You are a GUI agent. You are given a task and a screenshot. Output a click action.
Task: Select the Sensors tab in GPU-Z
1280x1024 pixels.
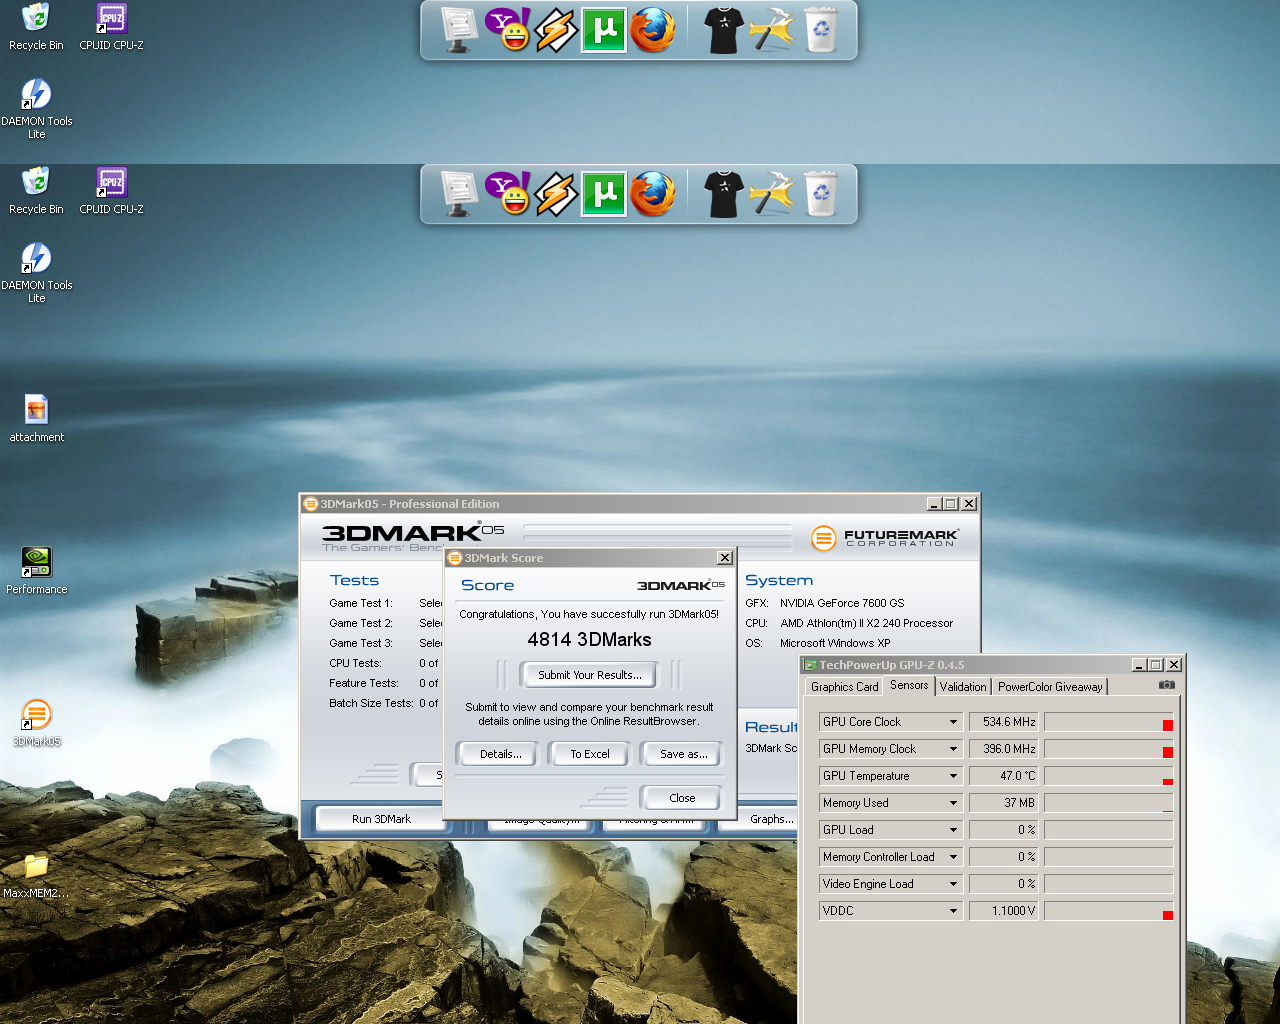click(909, 685)
